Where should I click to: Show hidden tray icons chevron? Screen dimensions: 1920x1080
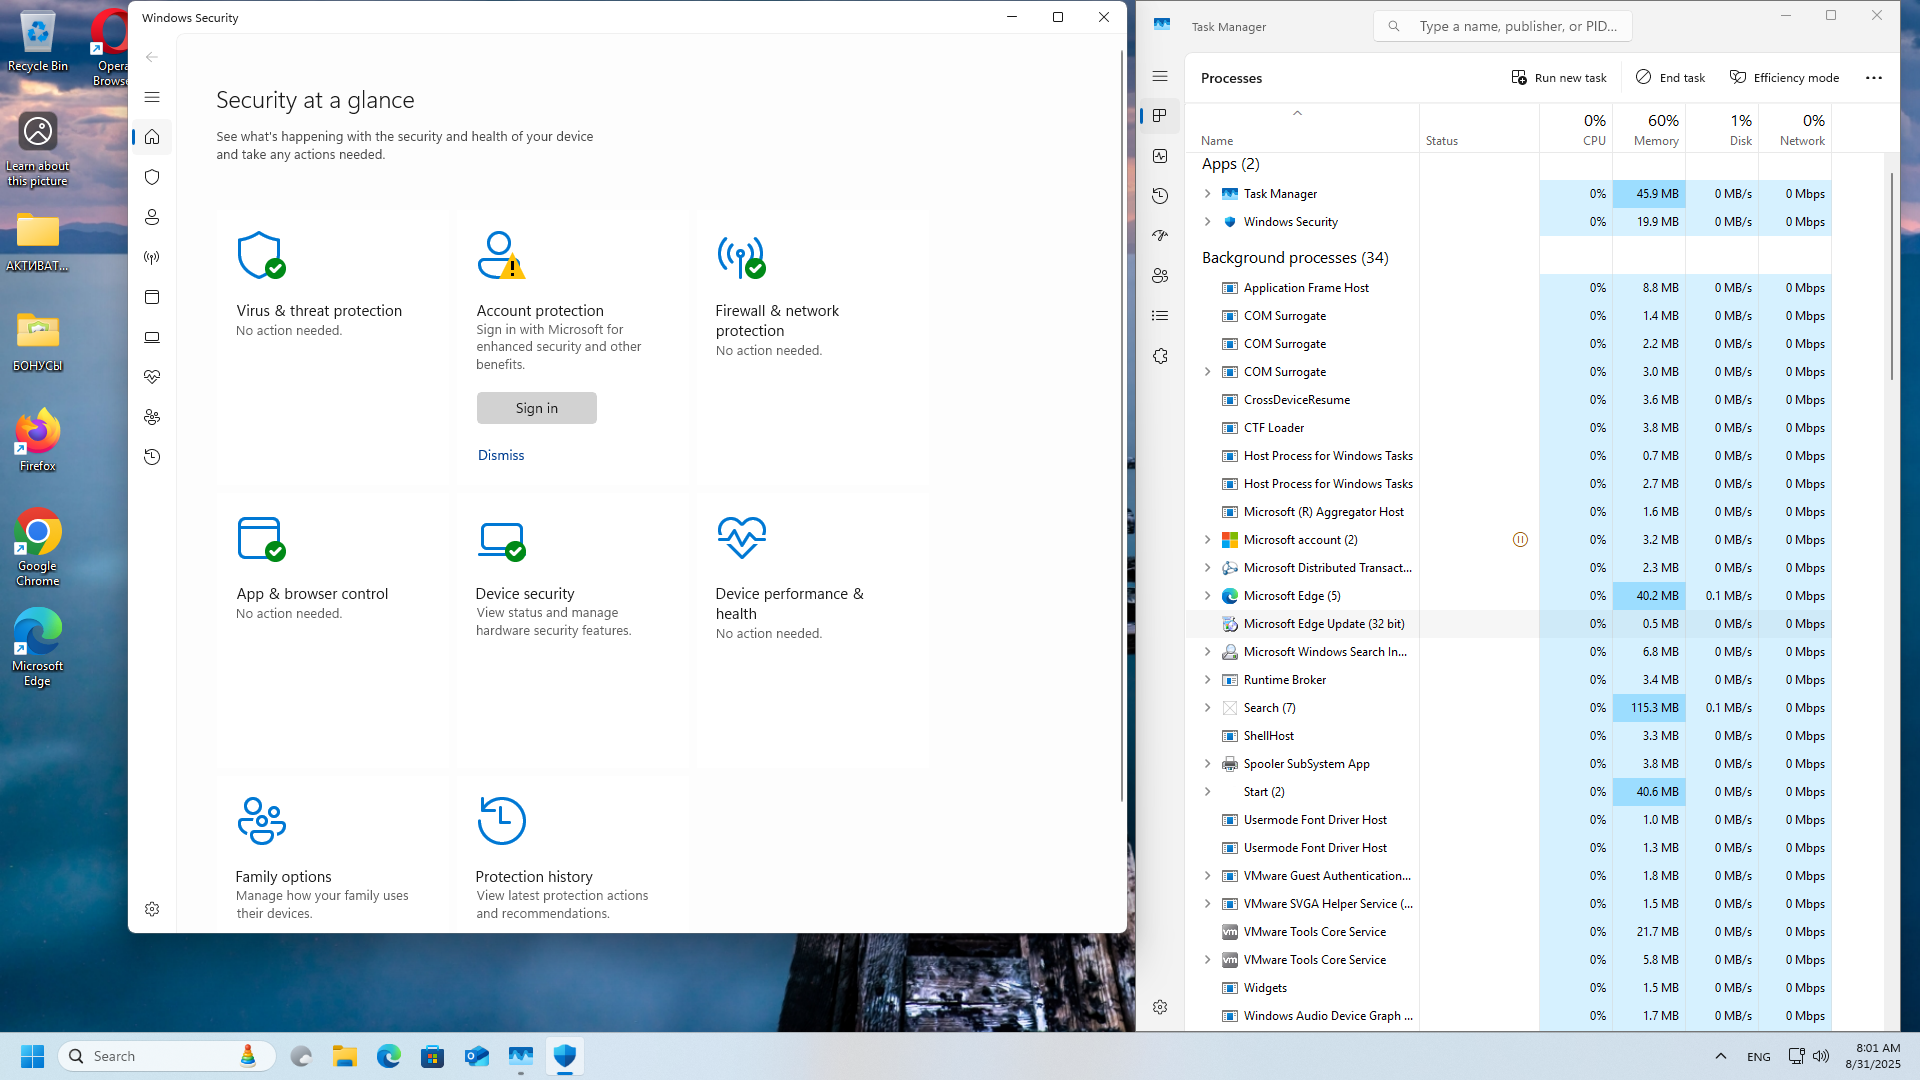coord(1721,1056)
